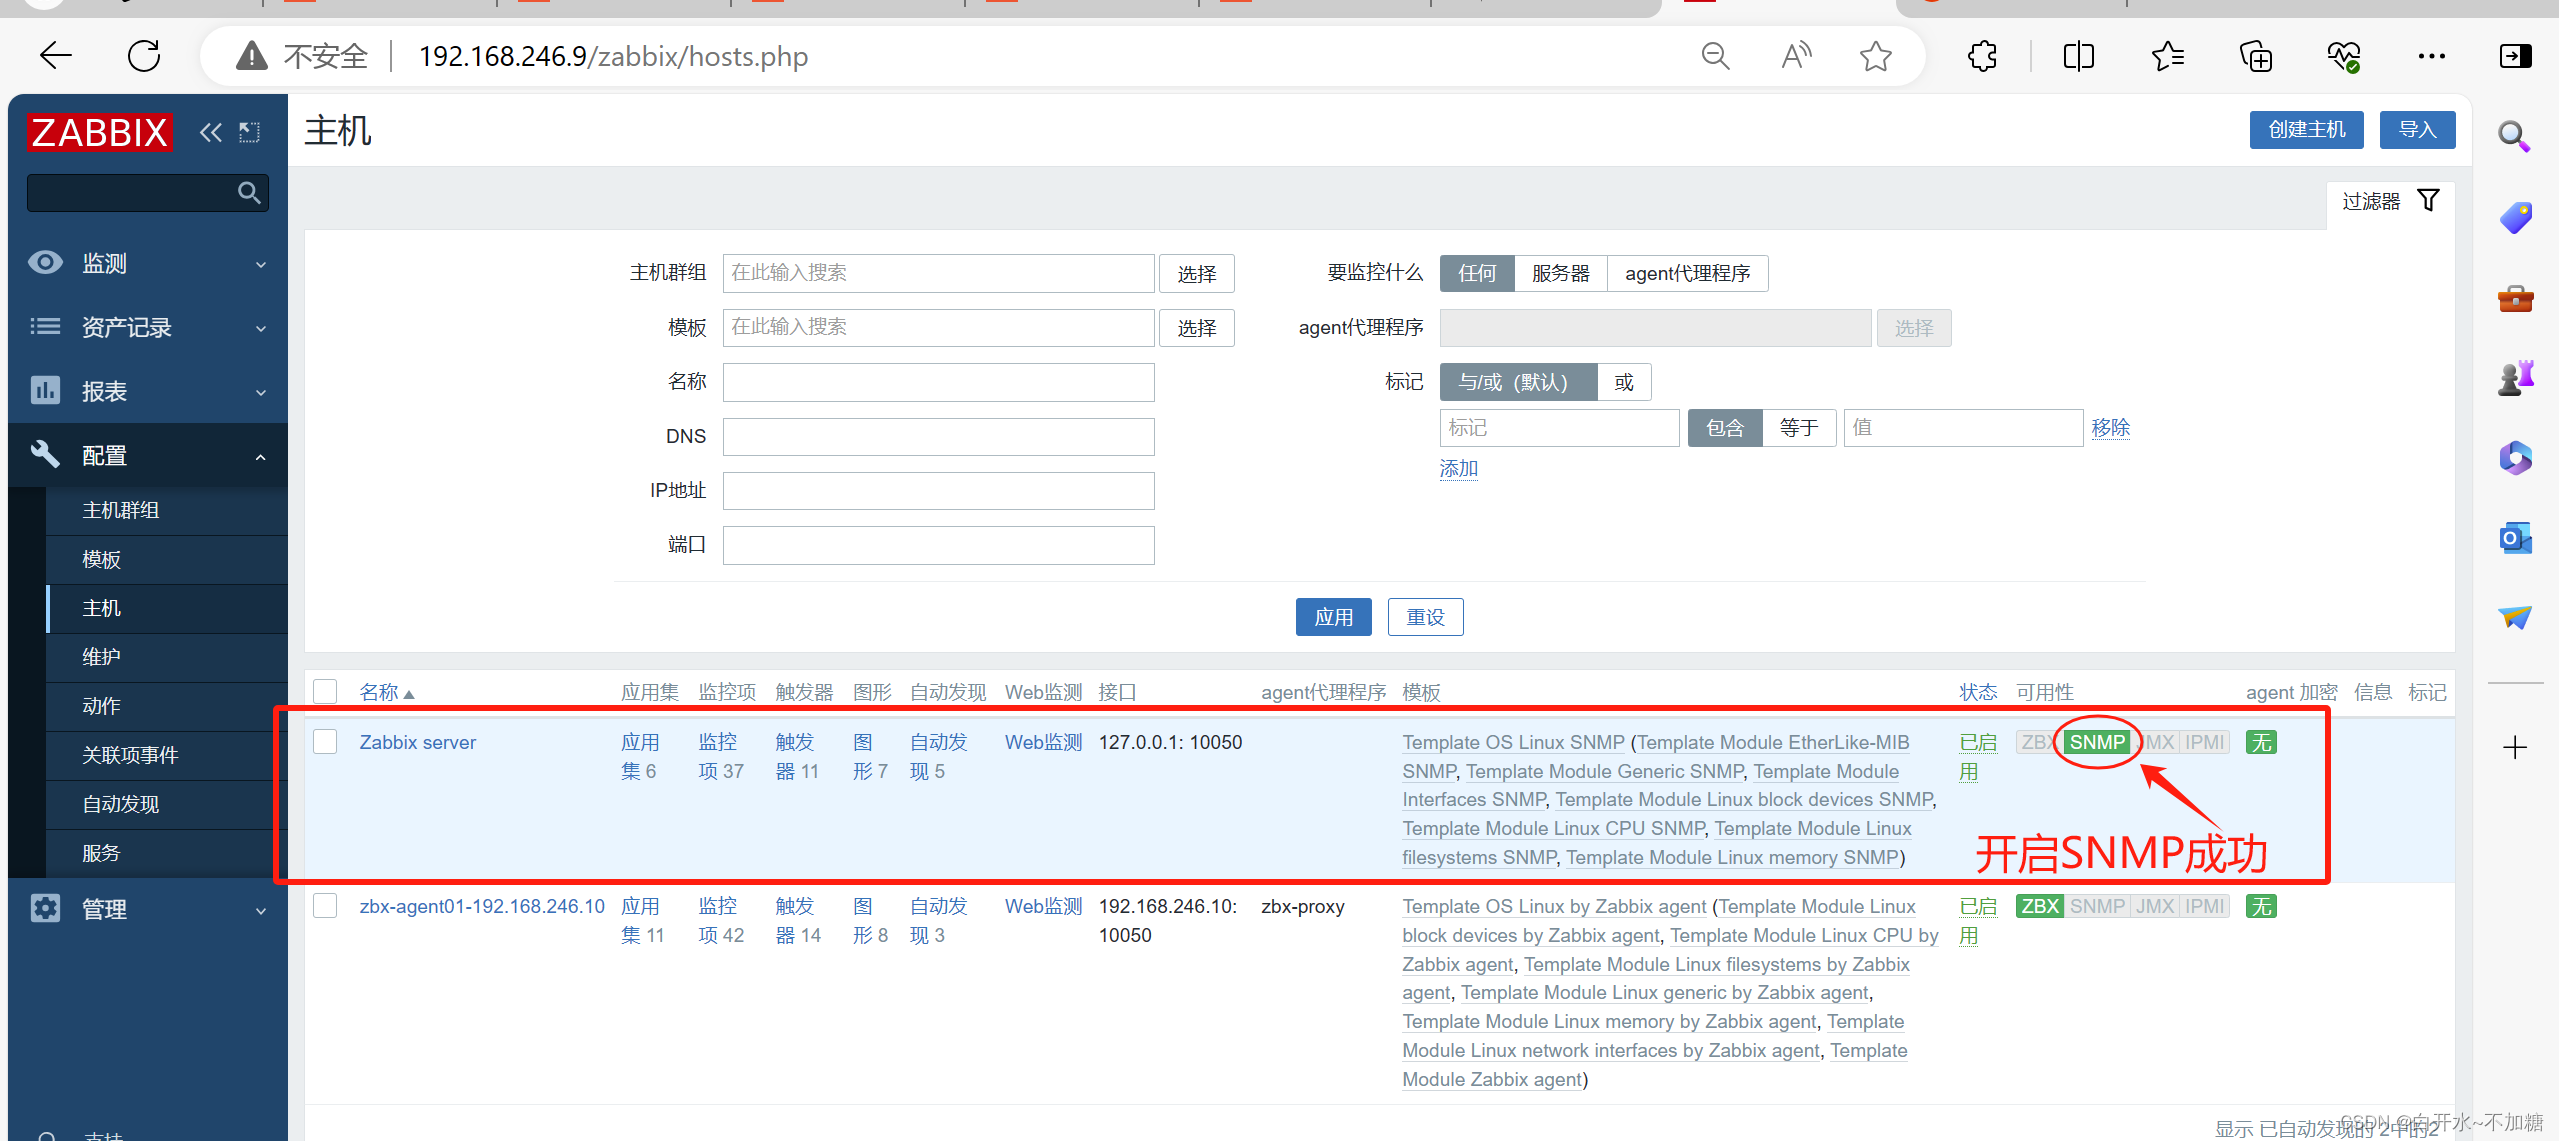The height and width of the screenshot is (1141, 2559).
Task: Open the Zabbix server host link
Action: (x=417, y=741)
